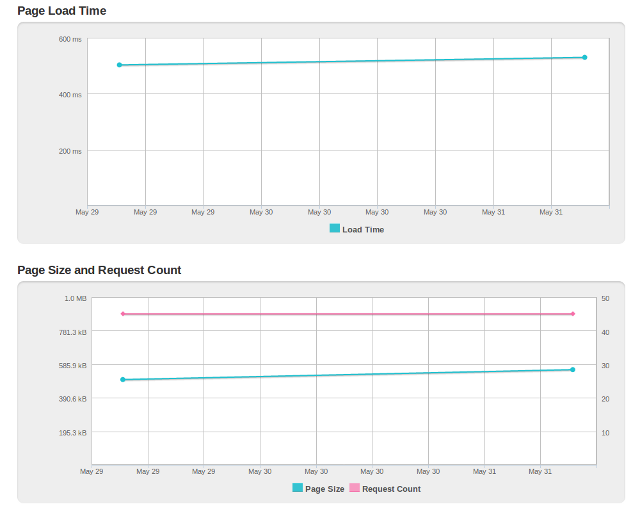Click the Page Load Time heading
The height and width of the screenshot is (511, 640).
[x=62, y=11]
